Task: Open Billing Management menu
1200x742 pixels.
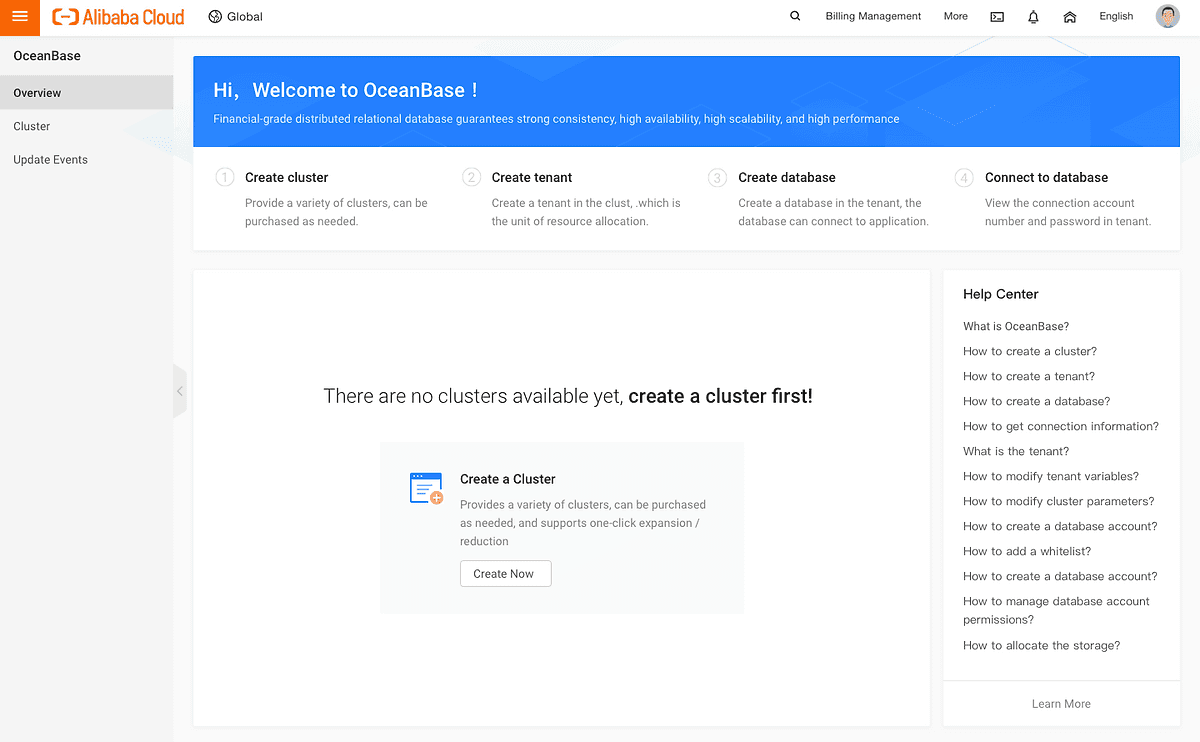Action: coord(873,16)
